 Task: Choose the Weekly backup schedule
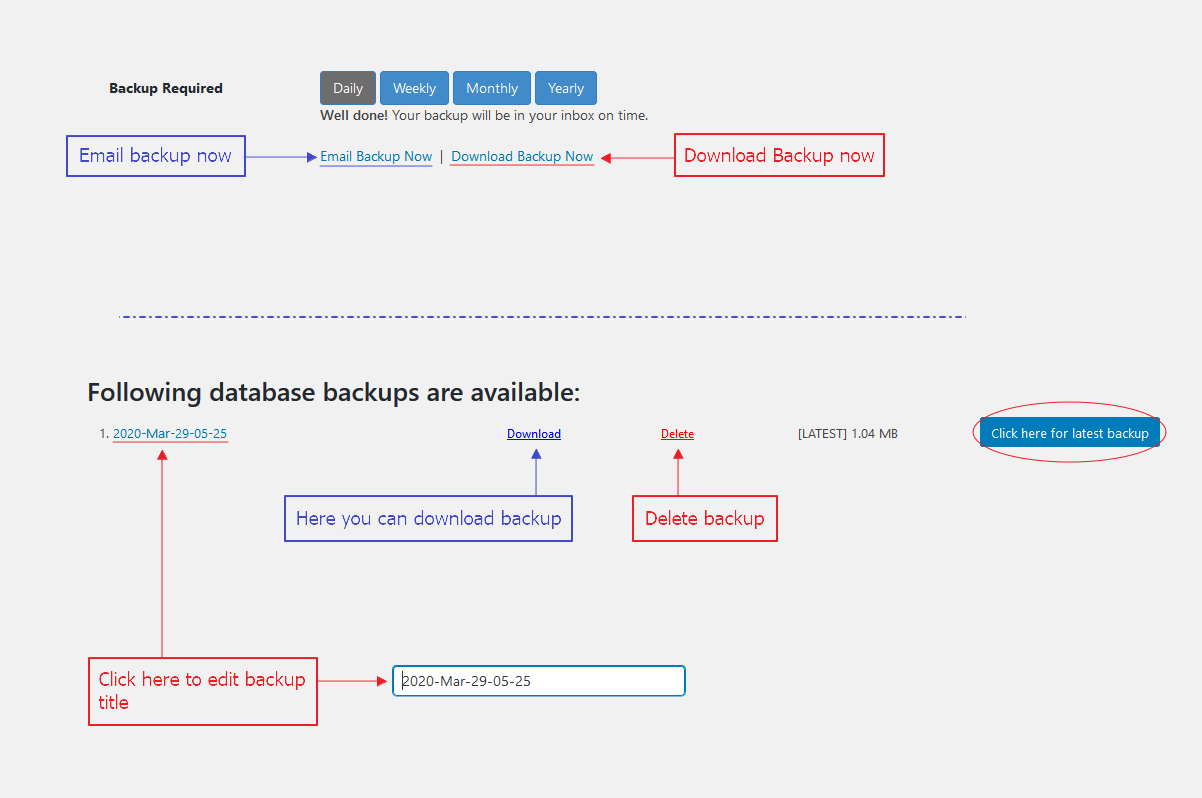pyautogui.click(x=414, y=88)
